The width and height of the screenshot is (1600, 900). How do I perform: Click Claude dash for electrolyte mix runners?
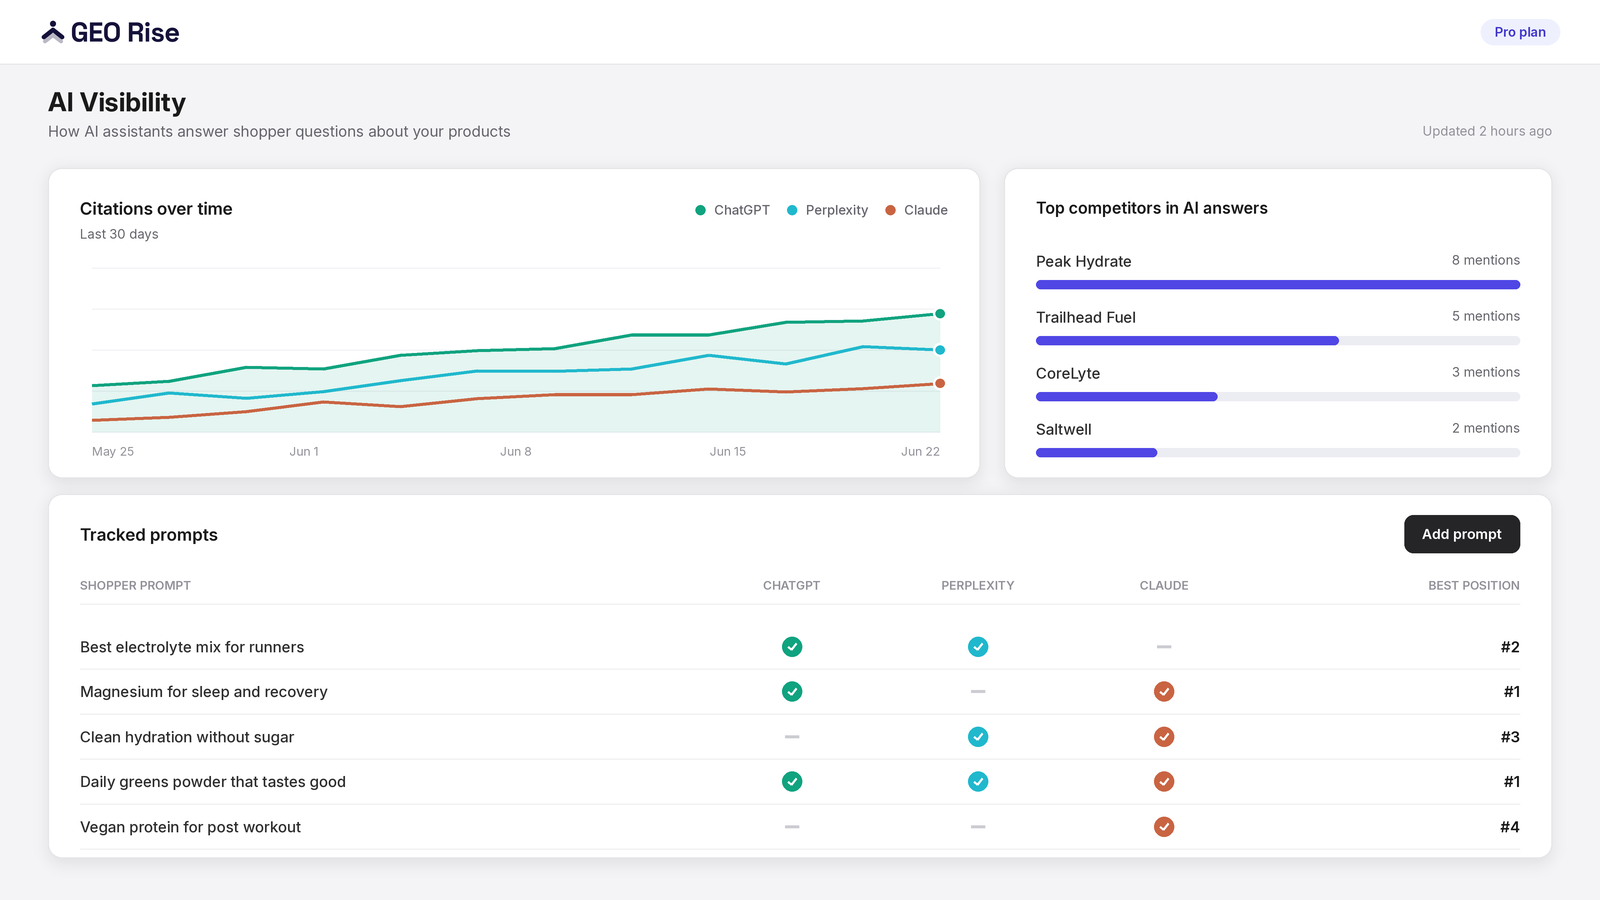coord(1164,647)
